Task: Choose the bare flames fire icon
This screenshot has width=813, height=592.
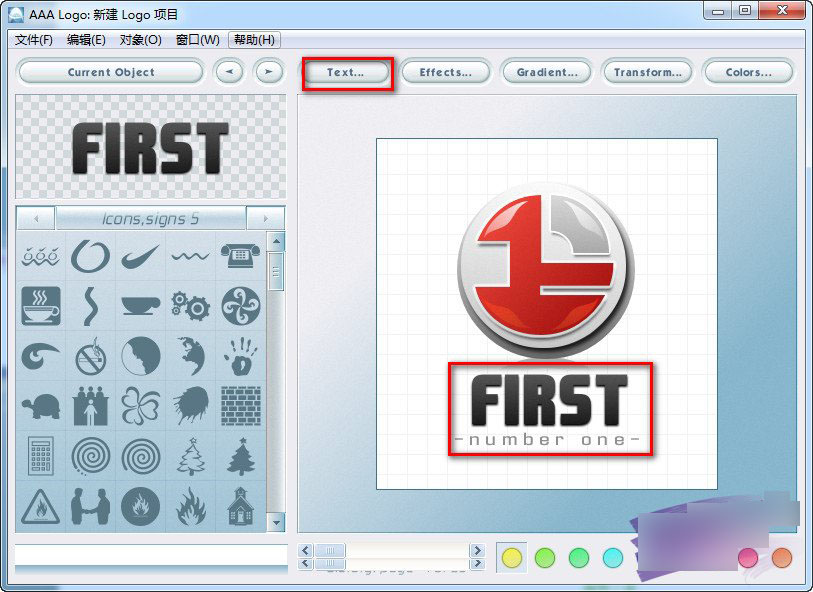Action: click(191, 506)
